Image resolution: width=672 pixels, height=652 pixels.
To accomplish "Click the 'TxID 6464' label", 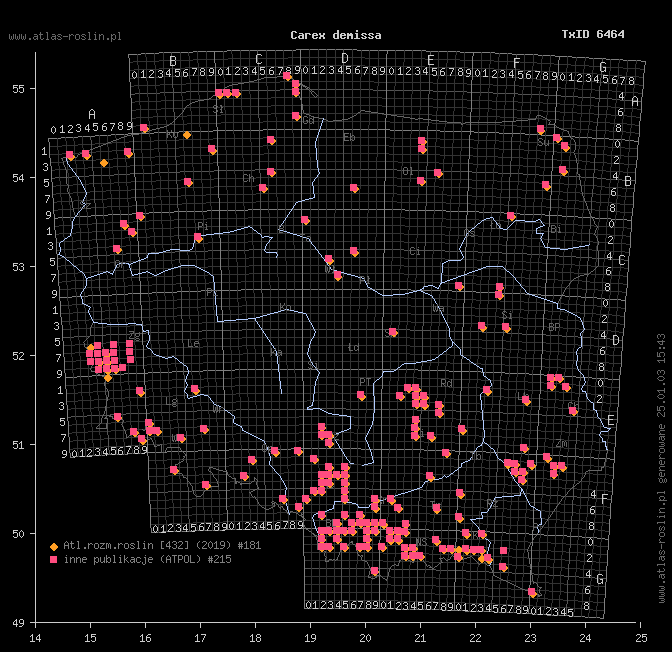I will [593, 34].
